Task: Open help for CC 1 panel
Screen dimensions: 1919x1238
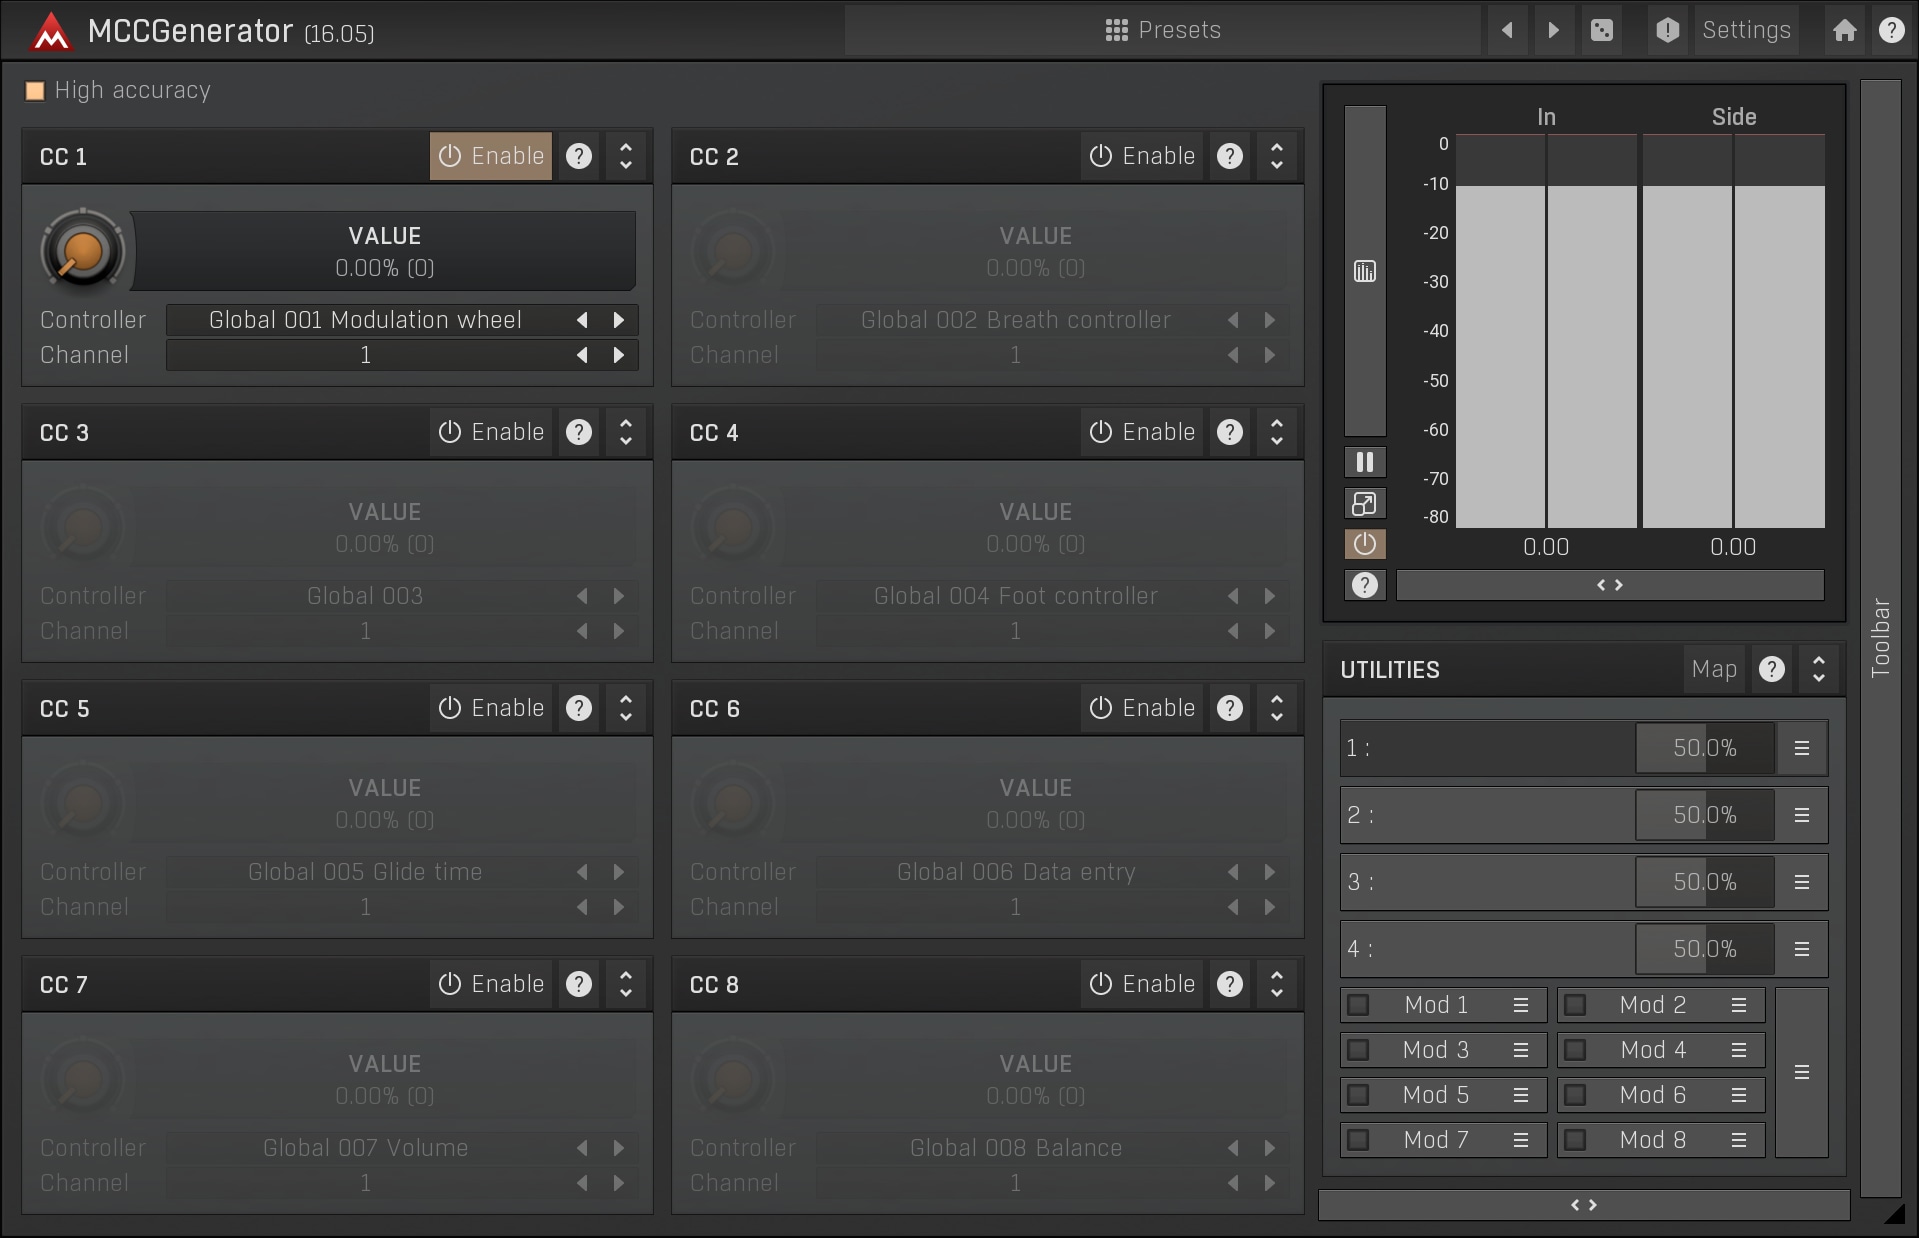Action: point(579,156)
